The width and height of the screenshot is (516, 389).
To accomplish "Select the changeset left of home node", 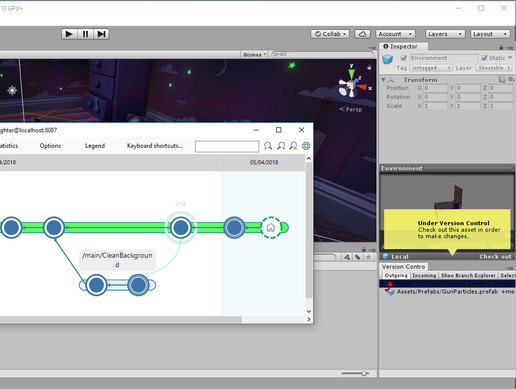I will tap(234, 228).
